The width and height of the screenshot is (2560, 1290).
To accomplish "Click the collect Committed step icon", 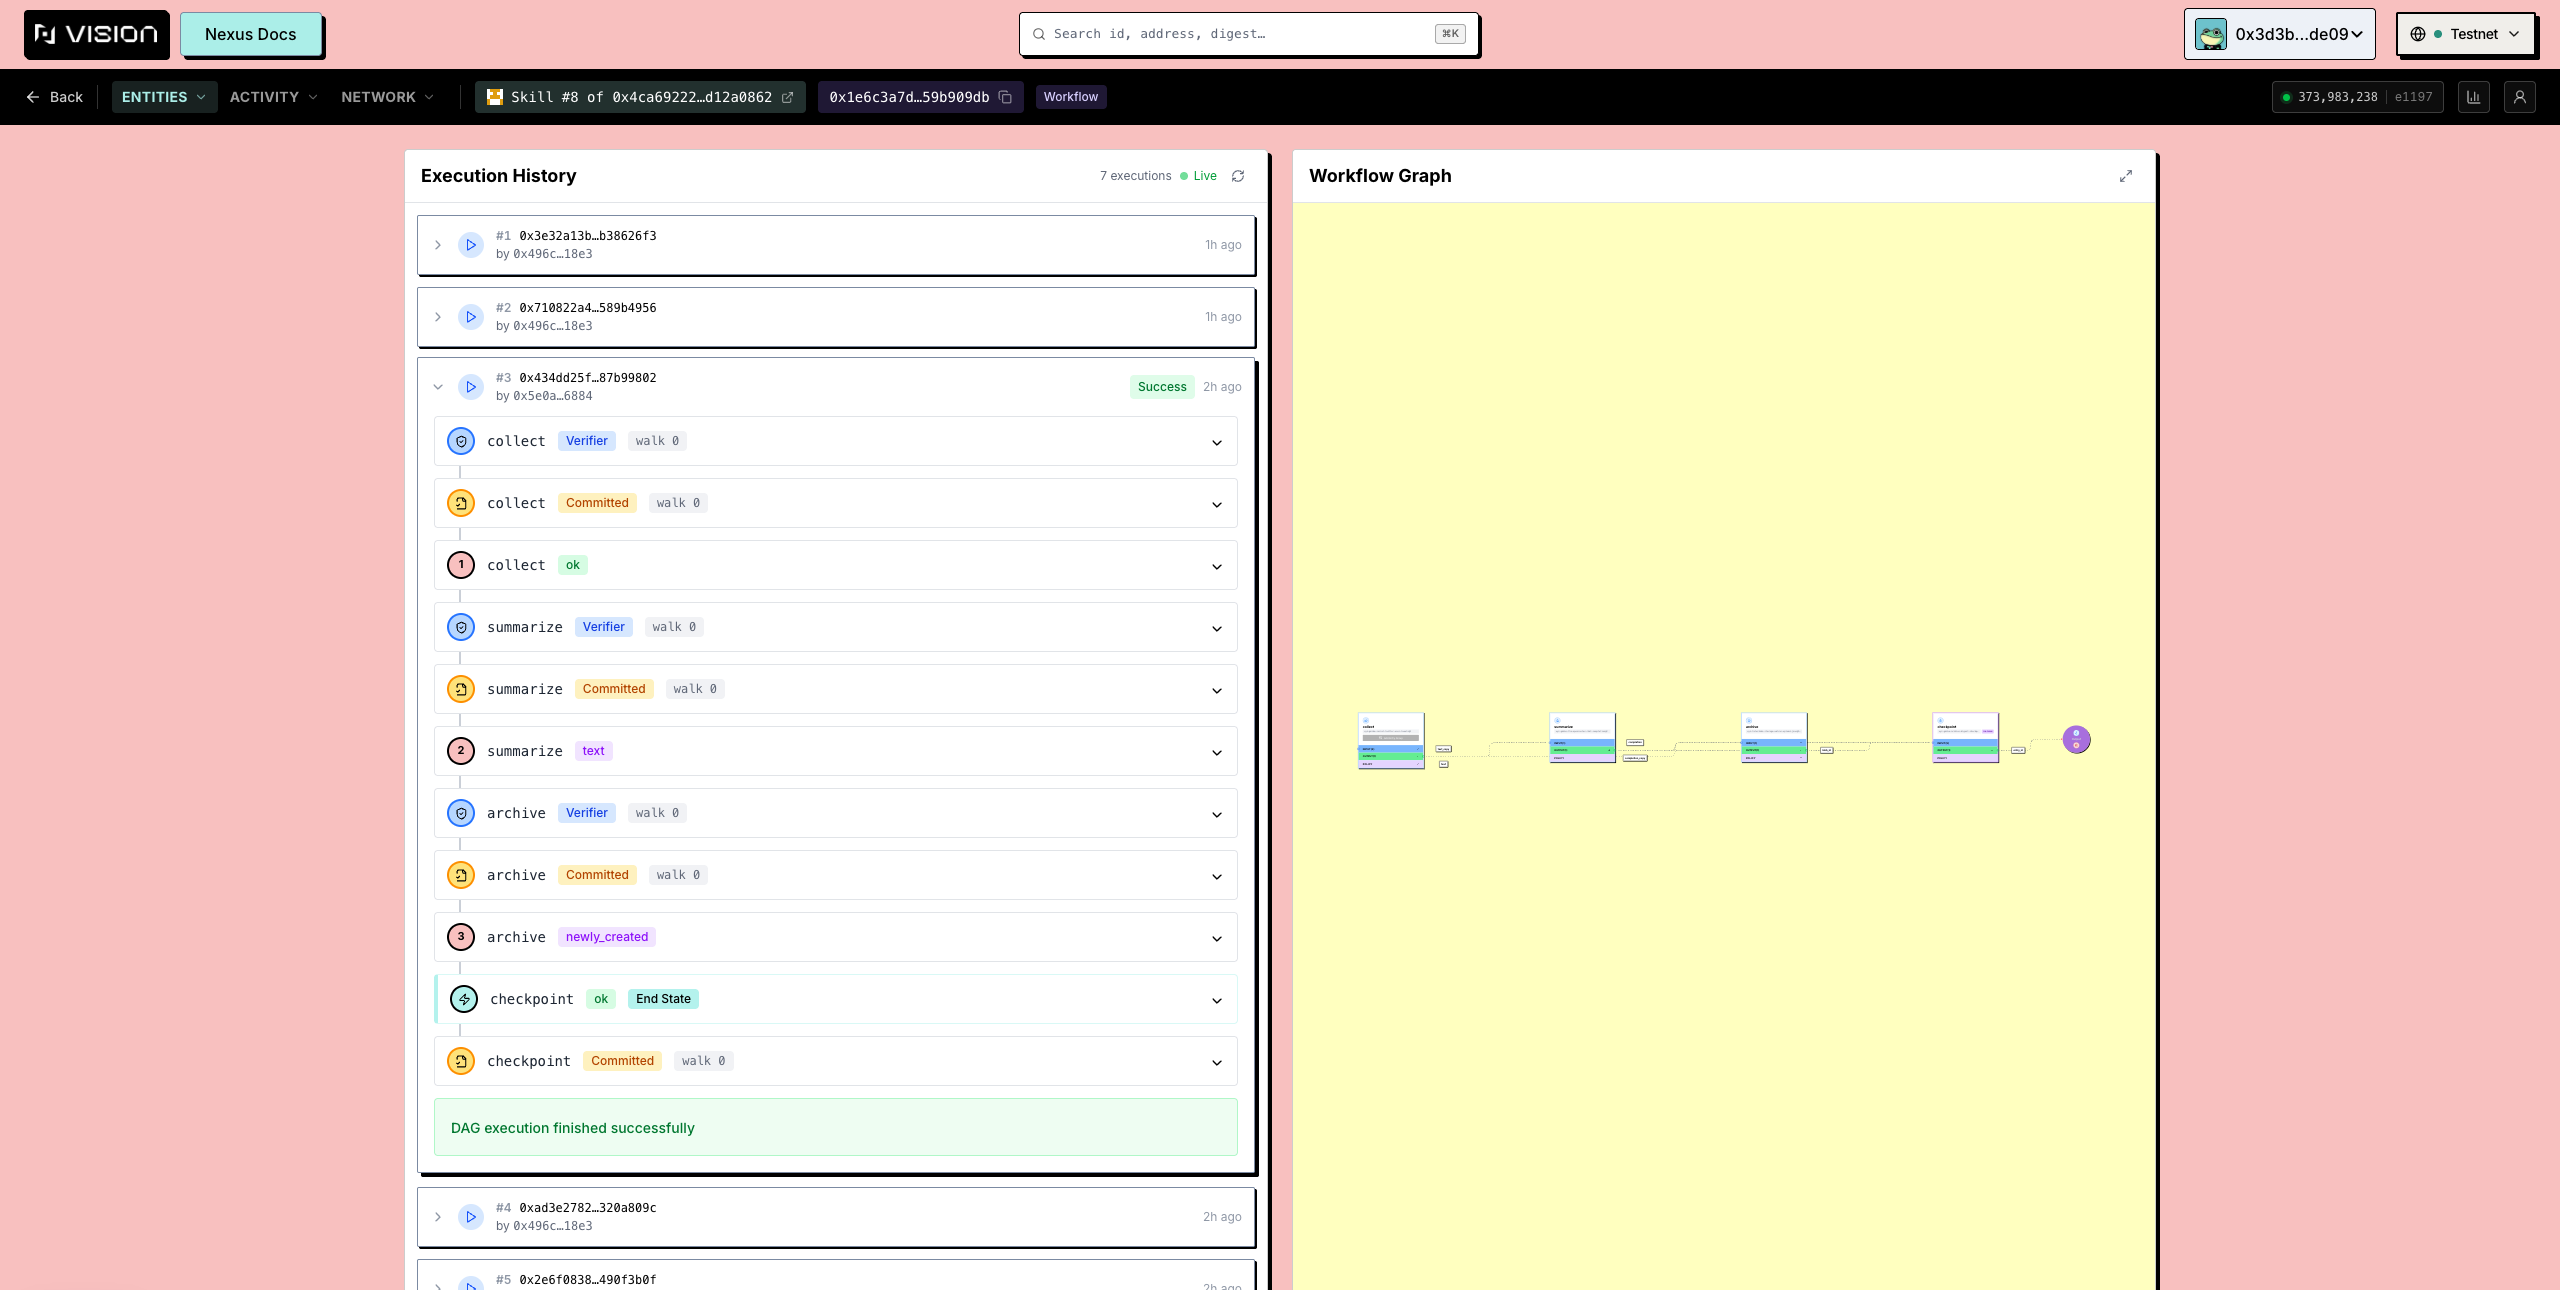I will 461,503.
